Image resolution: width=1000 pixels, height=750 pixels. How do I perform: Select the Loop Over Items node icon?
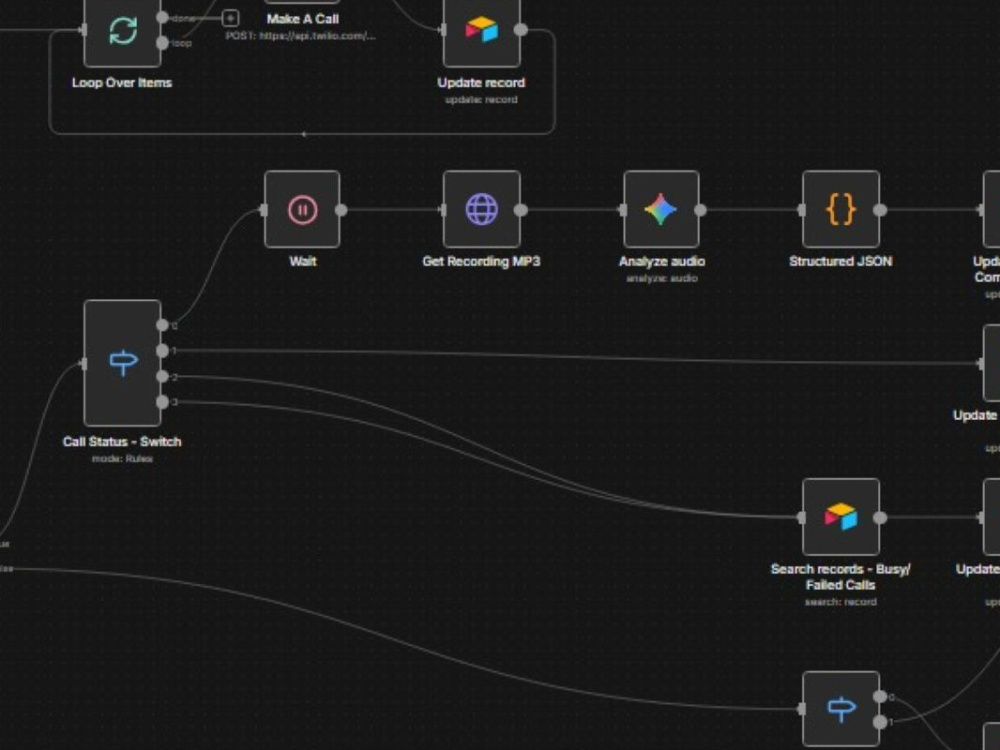[x=122, y=31]
